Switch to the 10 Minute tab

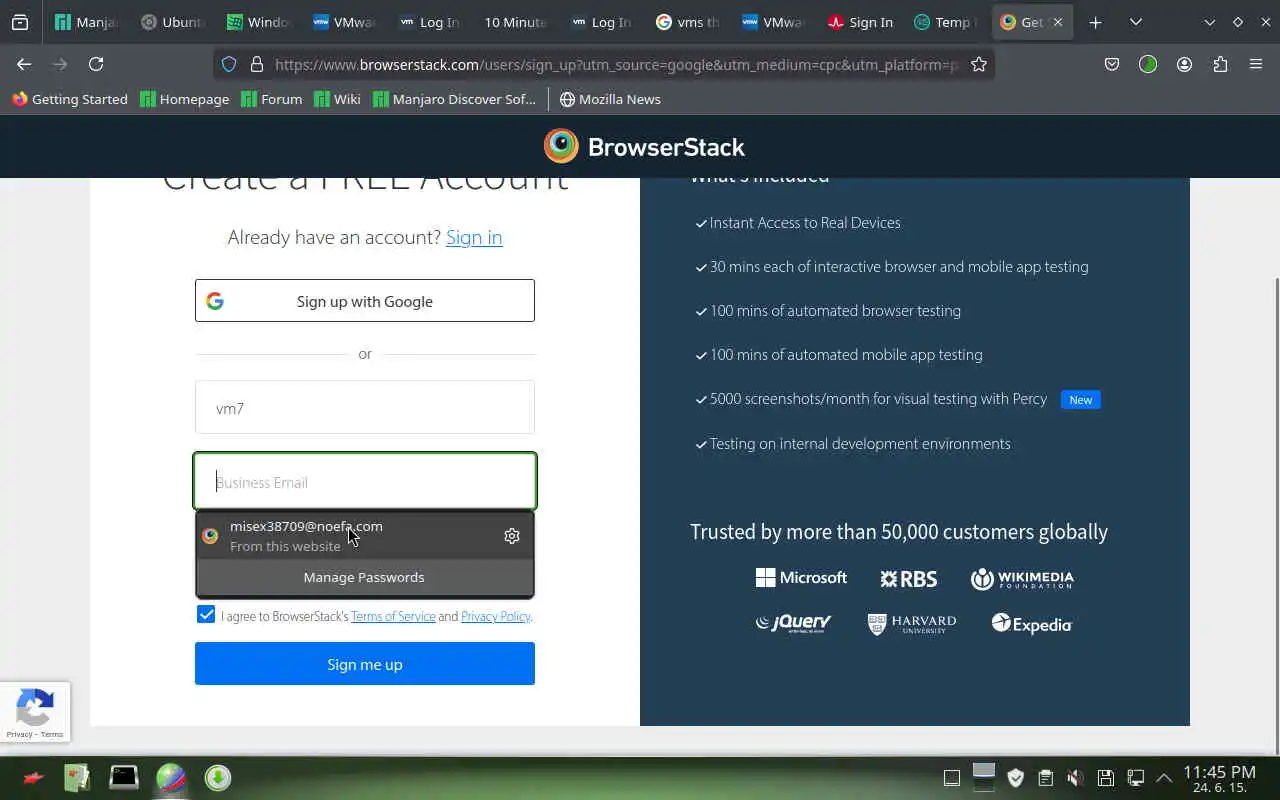pos(517,22)
